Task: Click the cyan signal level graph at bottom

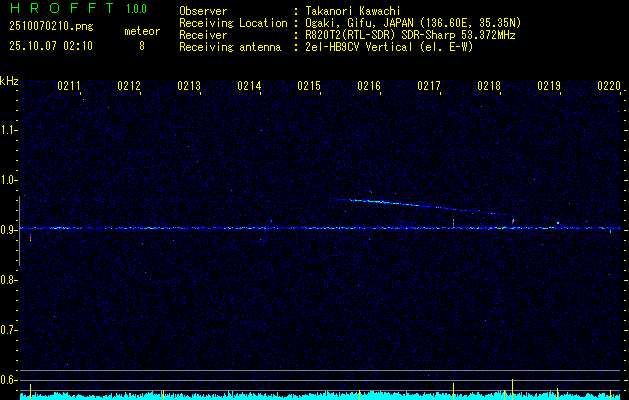Action: pos(300,396)
